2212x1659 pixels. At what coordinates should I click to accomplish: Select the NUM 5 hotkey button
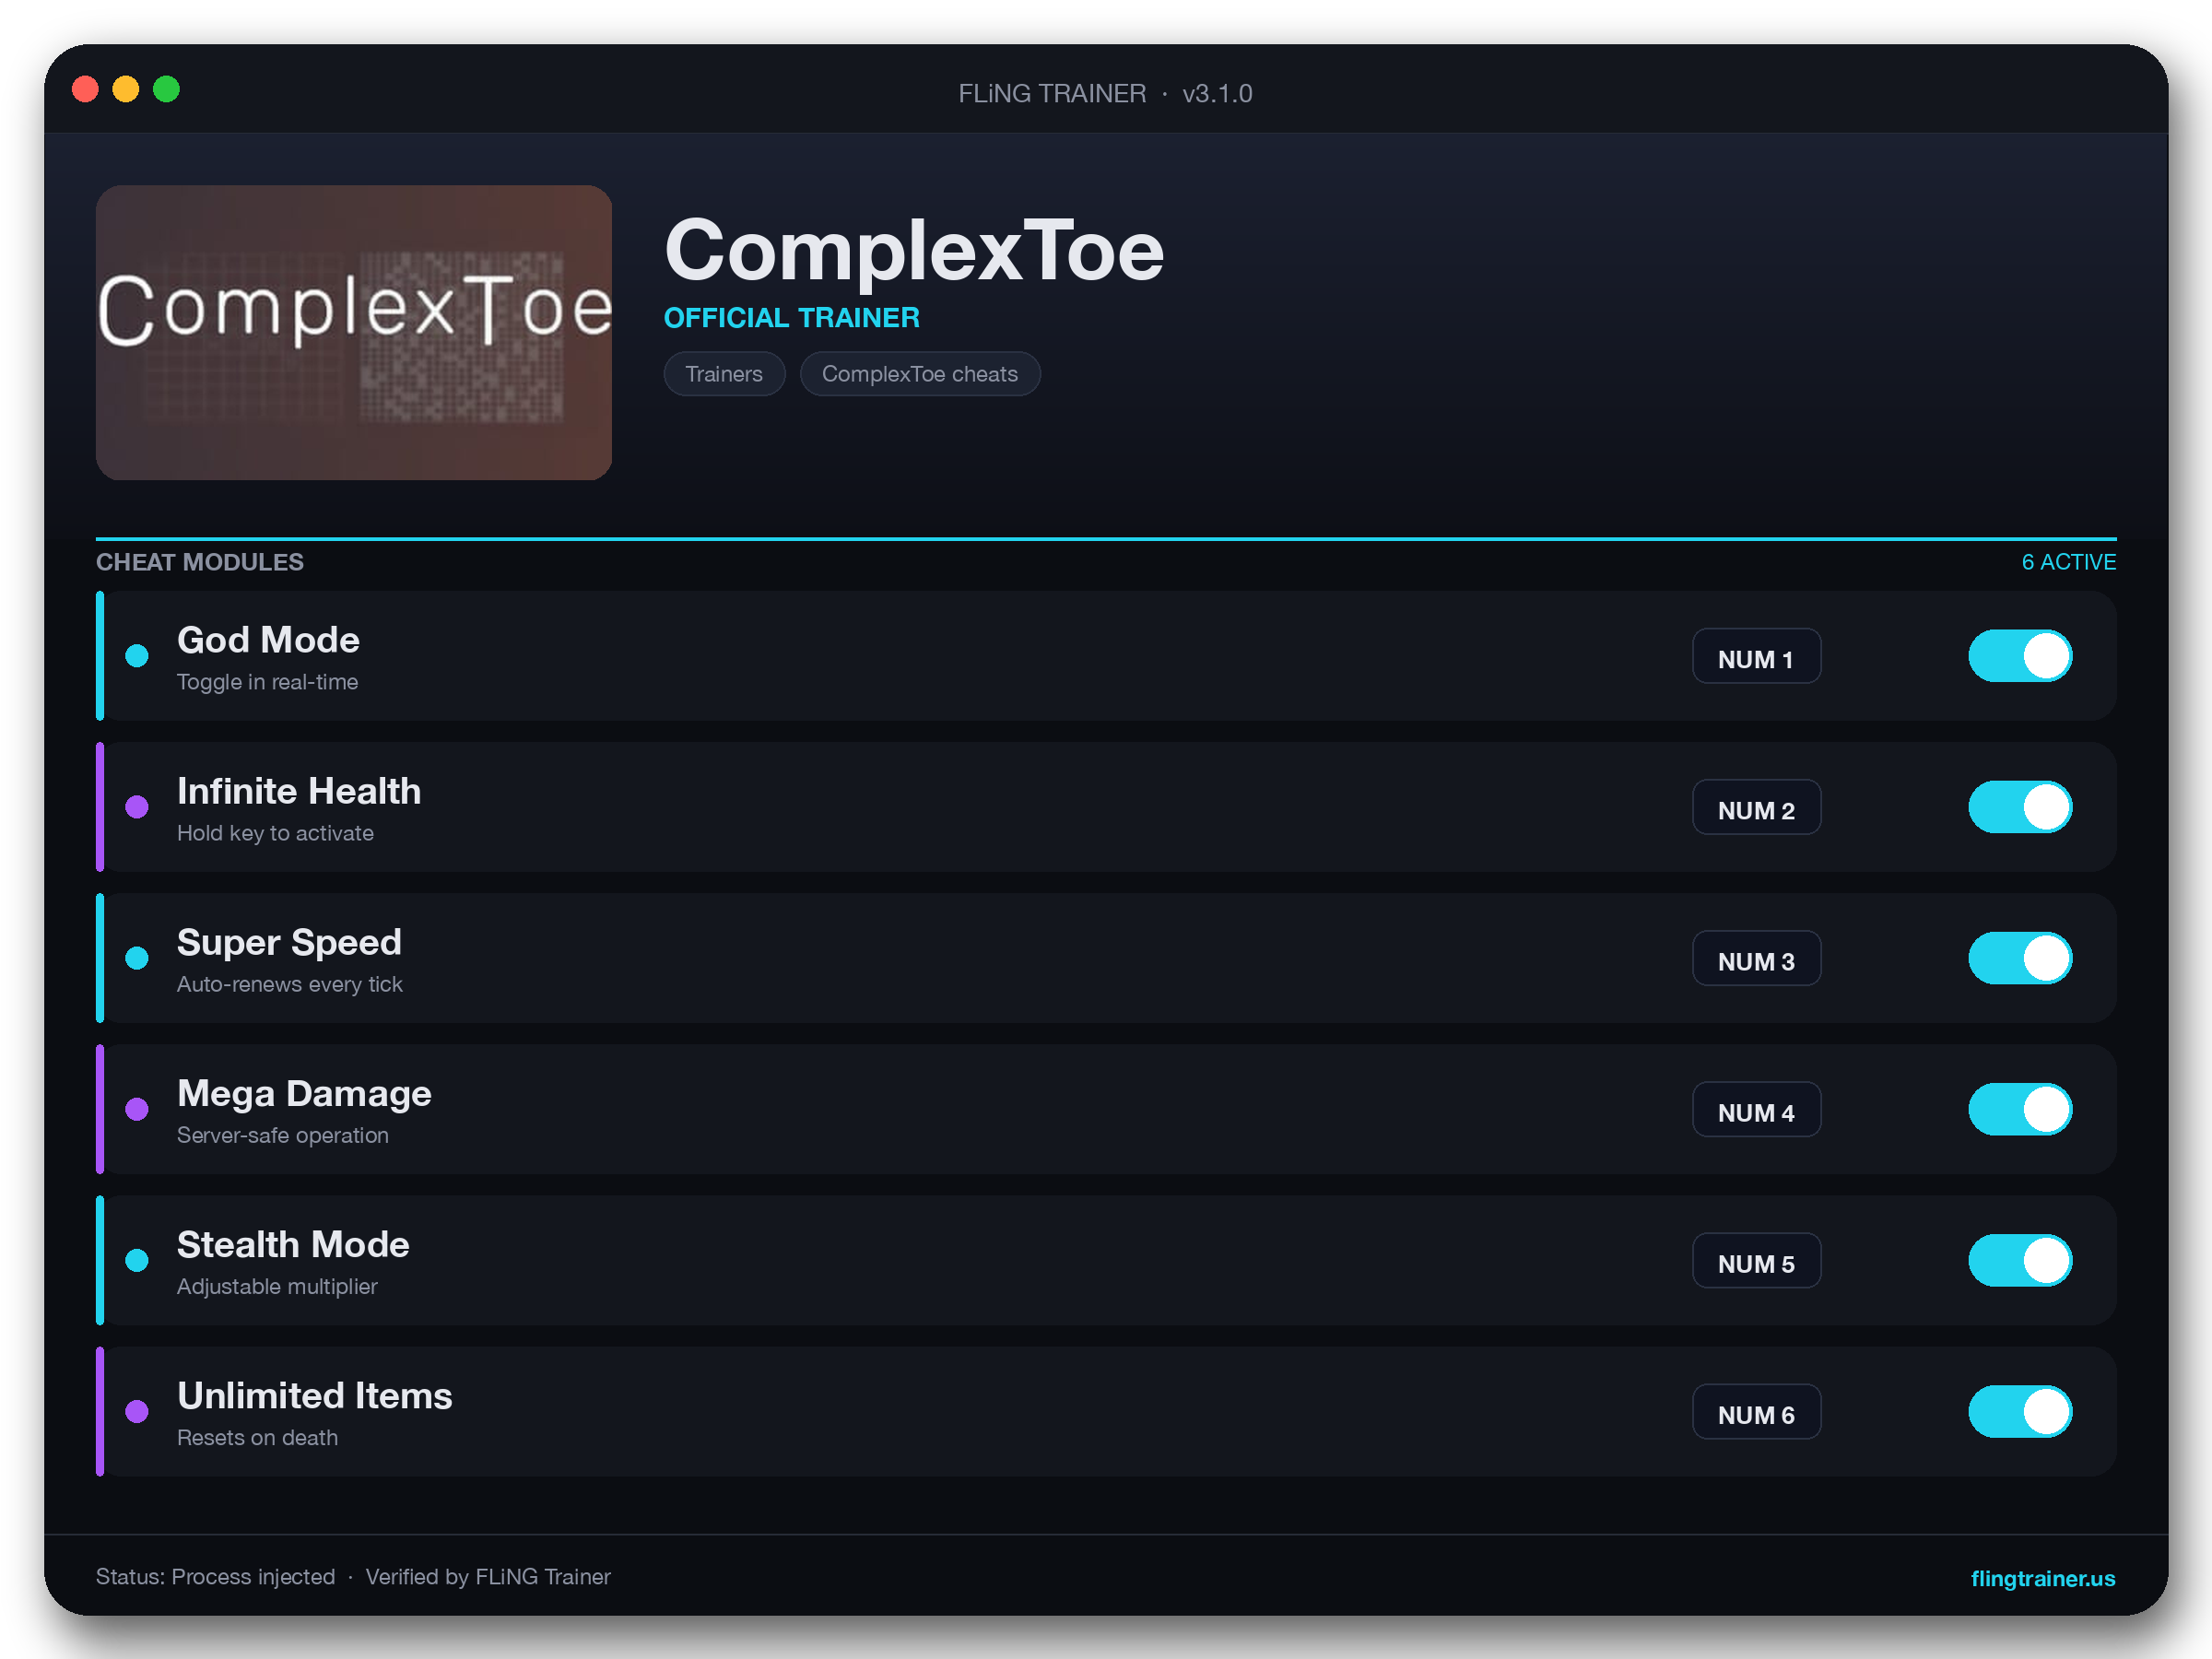(1756, 1261)
